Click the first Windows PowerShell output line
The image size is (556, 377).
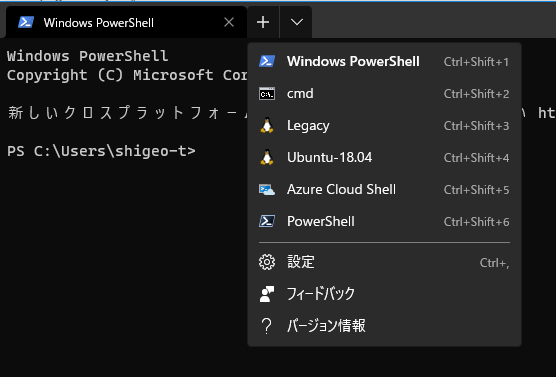[x=87, y=56]
